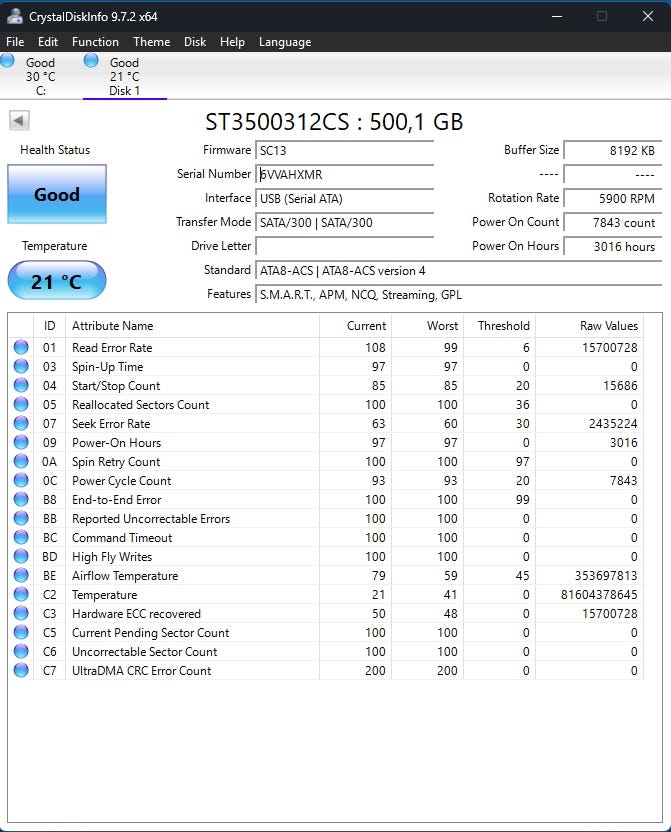This screenshot has height=832, width=671.
Task: Click status orb beside Start/Stop Count
Action: coord(21,385)
